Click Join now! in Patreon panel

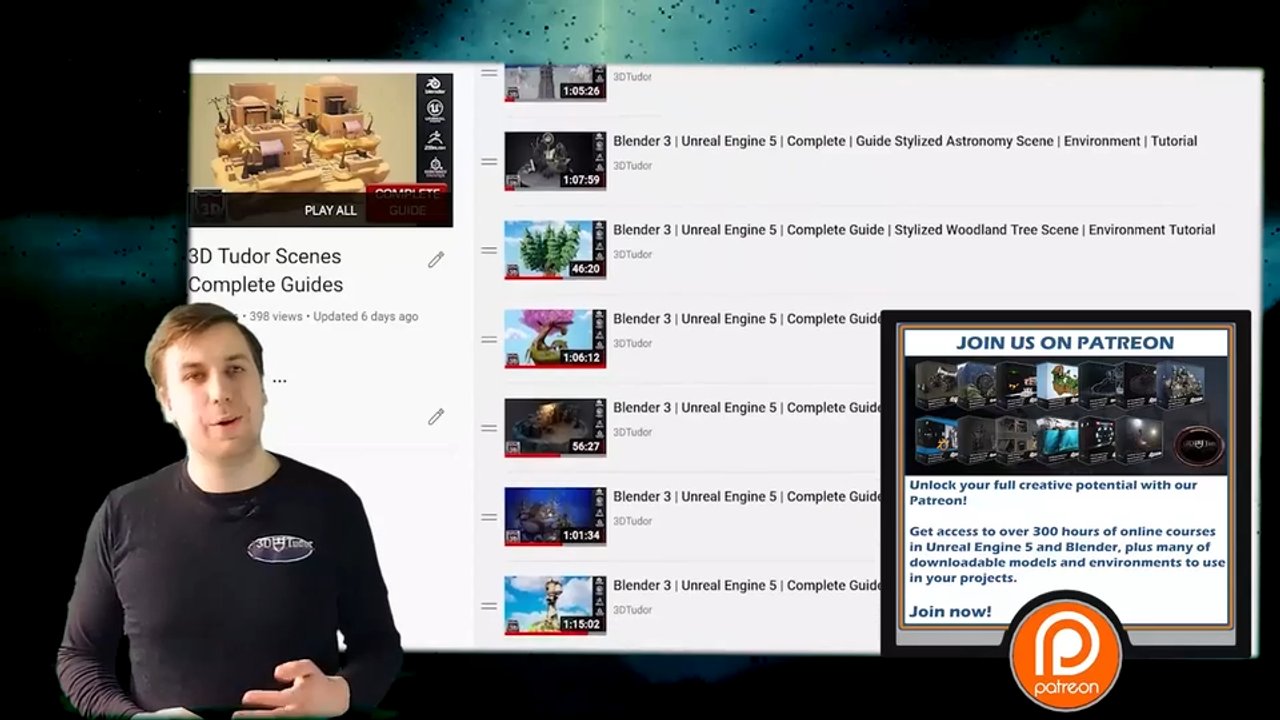click(950, 611)
